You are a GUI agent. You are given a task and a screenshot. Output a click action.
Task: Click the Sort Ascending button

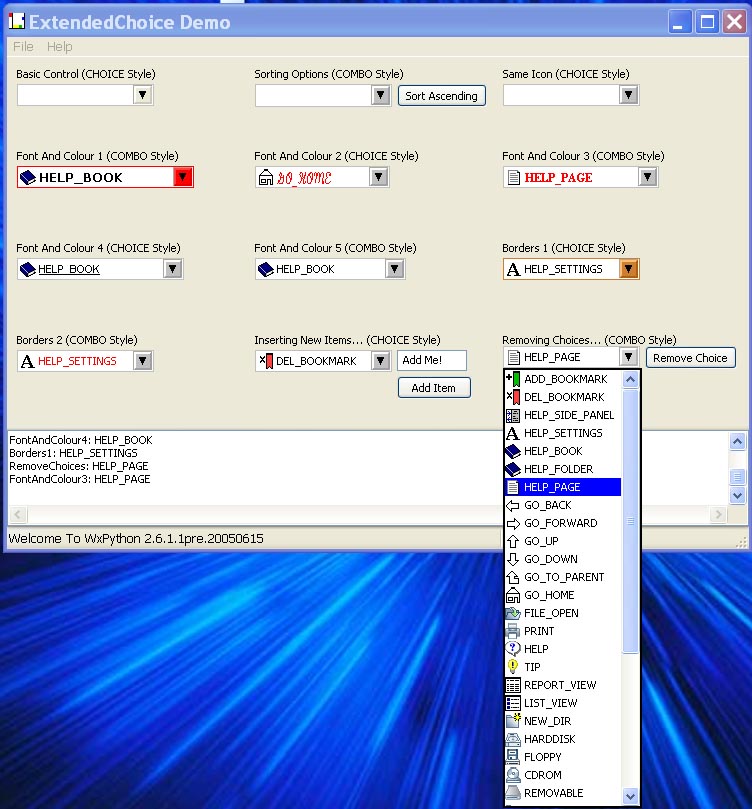click(x=441, y=96)
